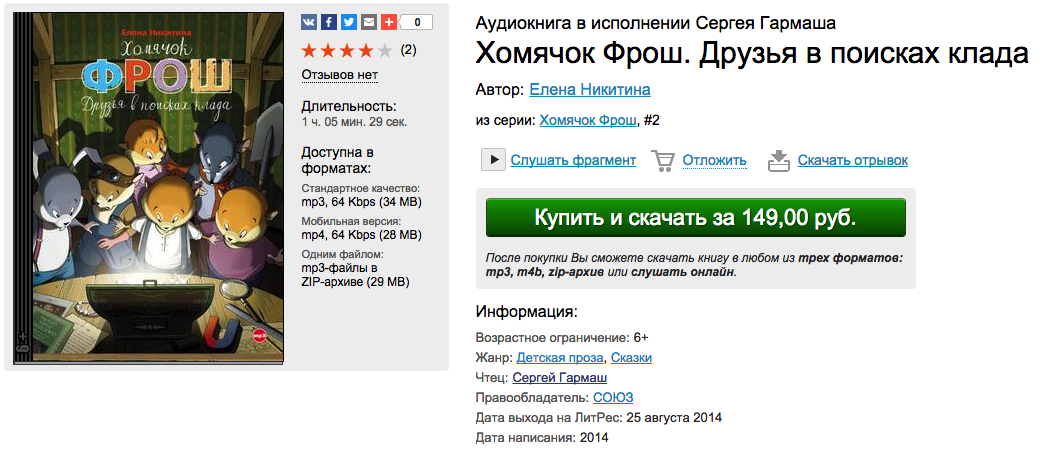Tweet this audiobook via Twitter icon

point(349,22)
